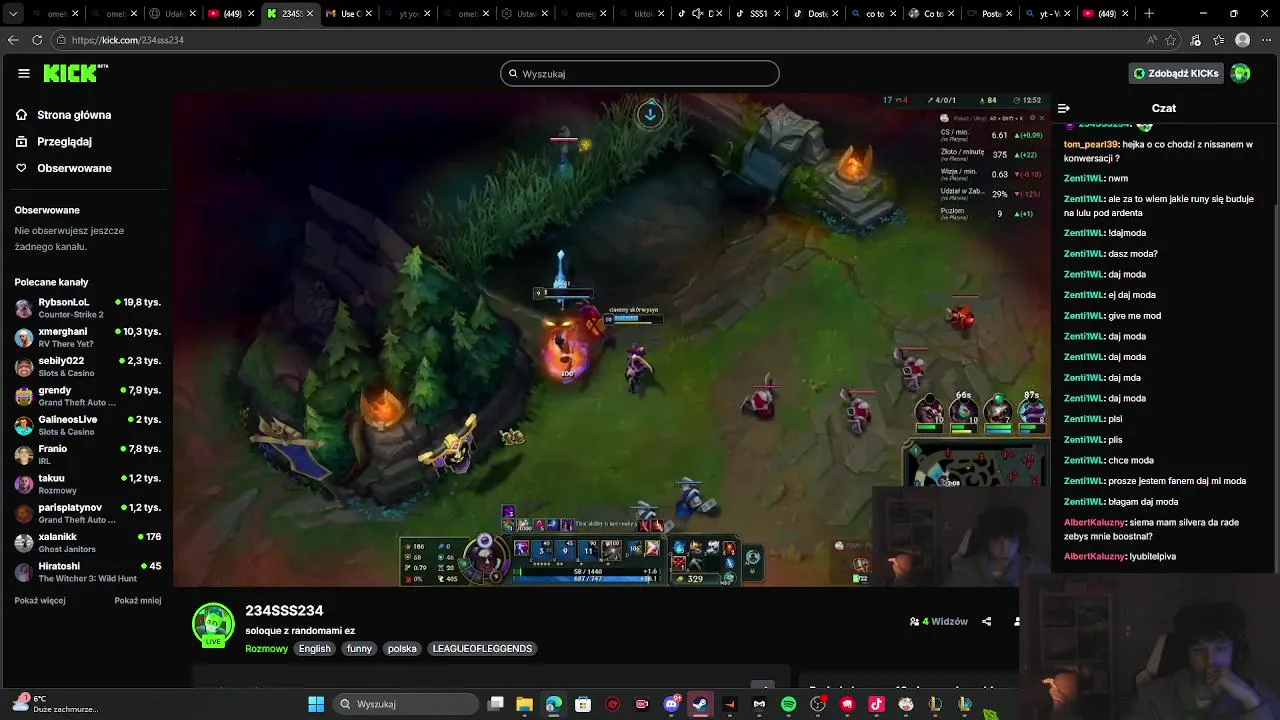Image resolution: width=1280 pixels, height=720 pixels.
Task: Open the user avatar menu on Kick
Action: click(x=1240, y=73)
